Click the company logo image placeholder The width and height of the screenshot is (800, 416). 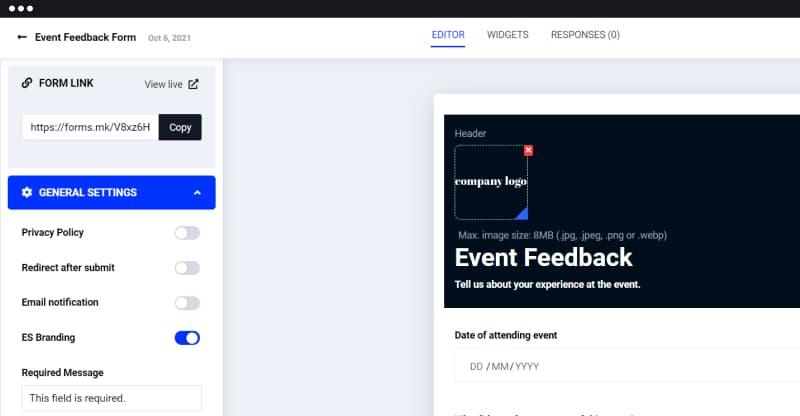(491, 182)
